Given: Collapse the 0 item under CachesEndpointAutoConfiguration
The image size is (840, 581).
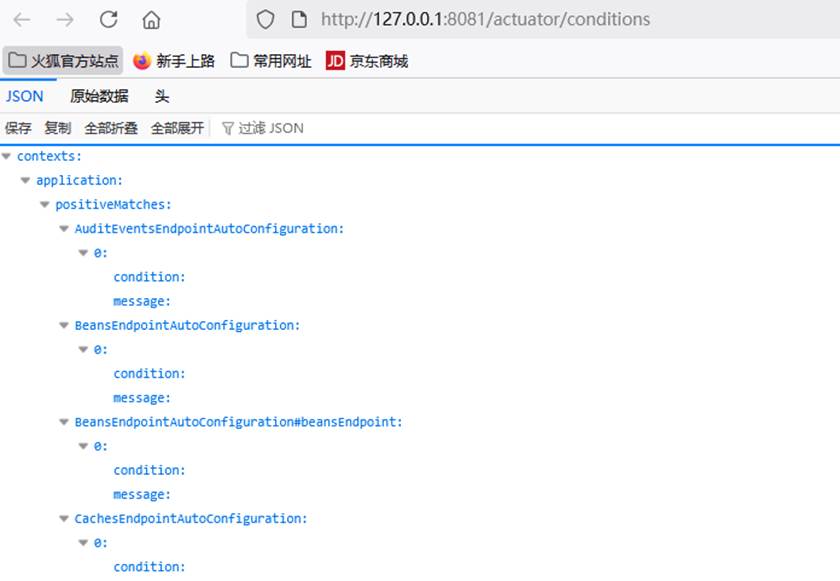Looking at the screenshot, I should coord(84,543).
